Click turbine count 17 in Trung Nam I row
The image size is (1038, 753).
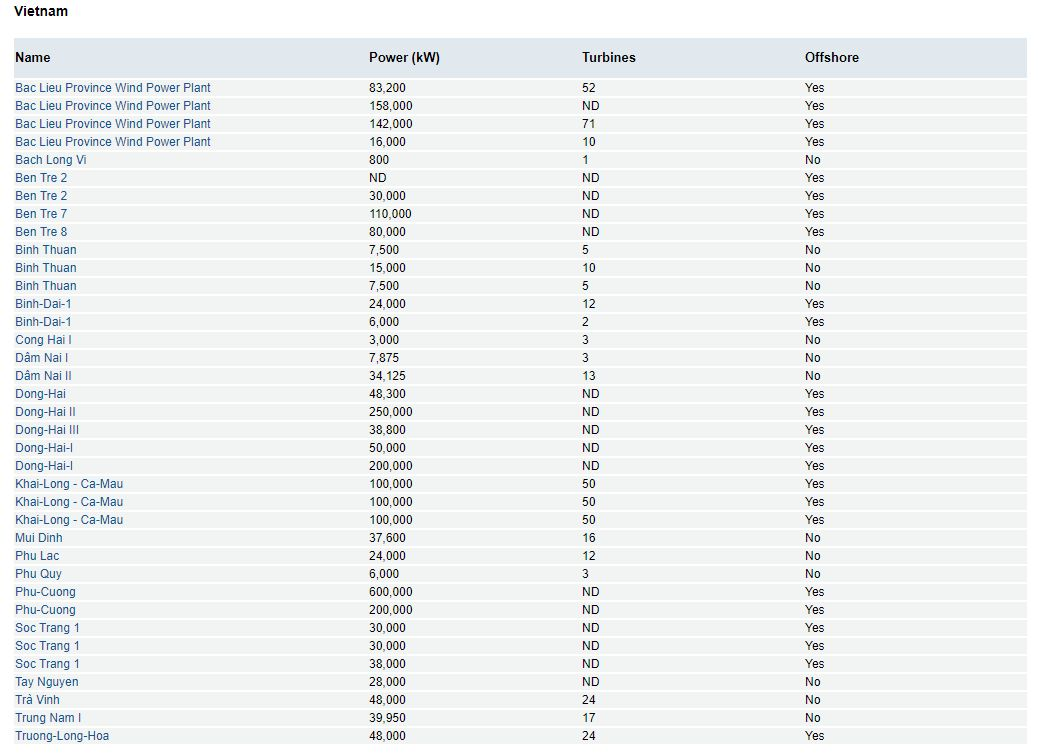pos(589,717)
